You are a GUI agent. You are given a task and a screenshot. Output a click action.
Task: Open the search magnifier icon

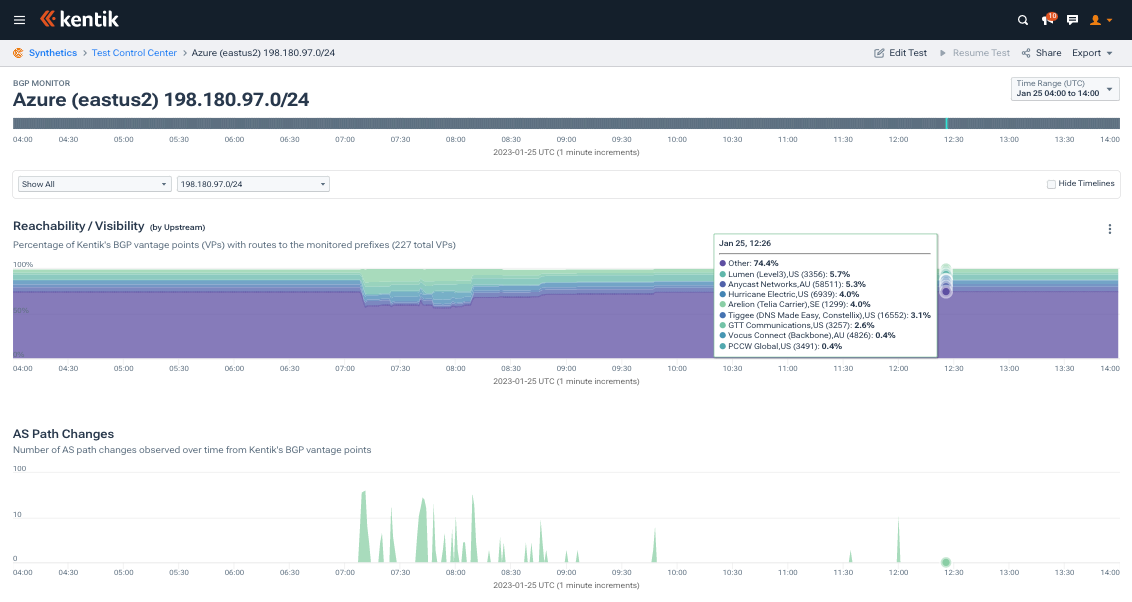[1023, 20]
